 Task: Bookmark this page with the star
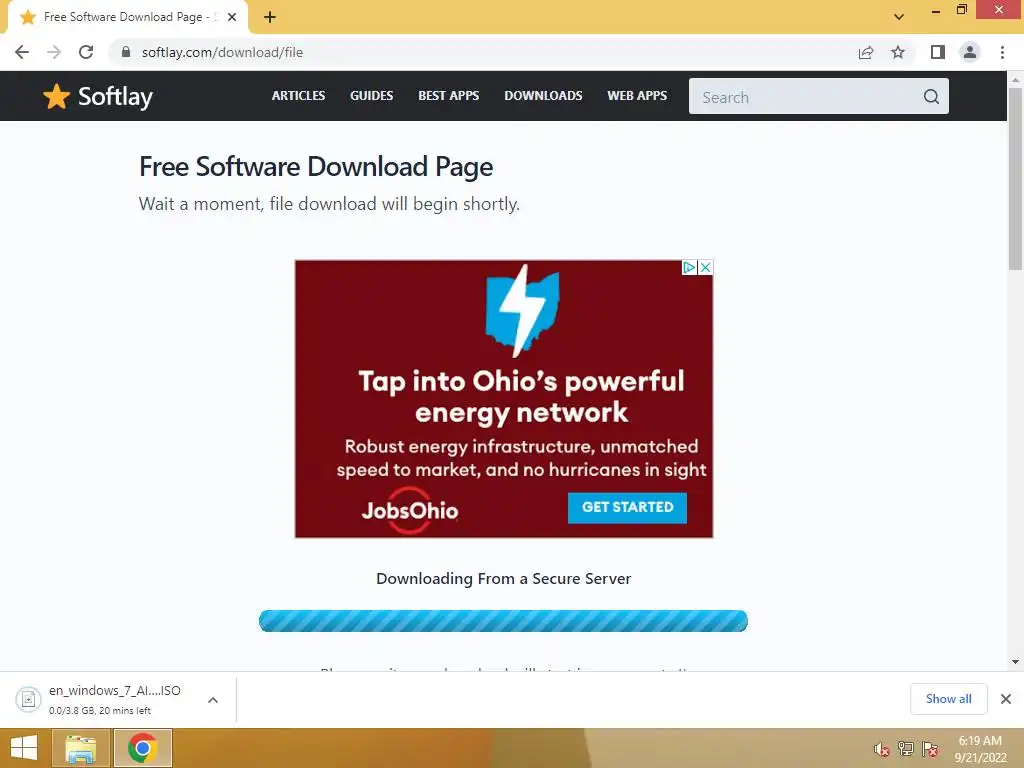pos(898,52)
